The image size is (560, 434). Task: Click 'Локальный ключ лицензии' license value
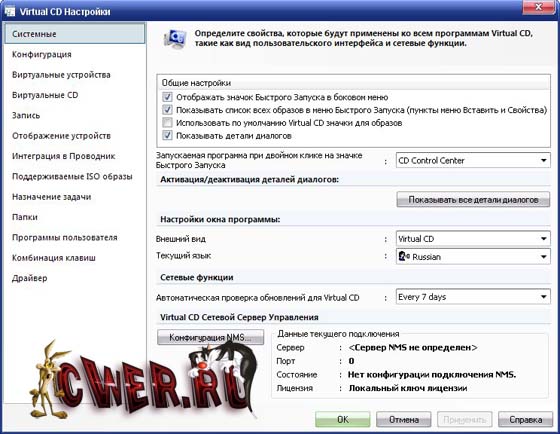408,388
